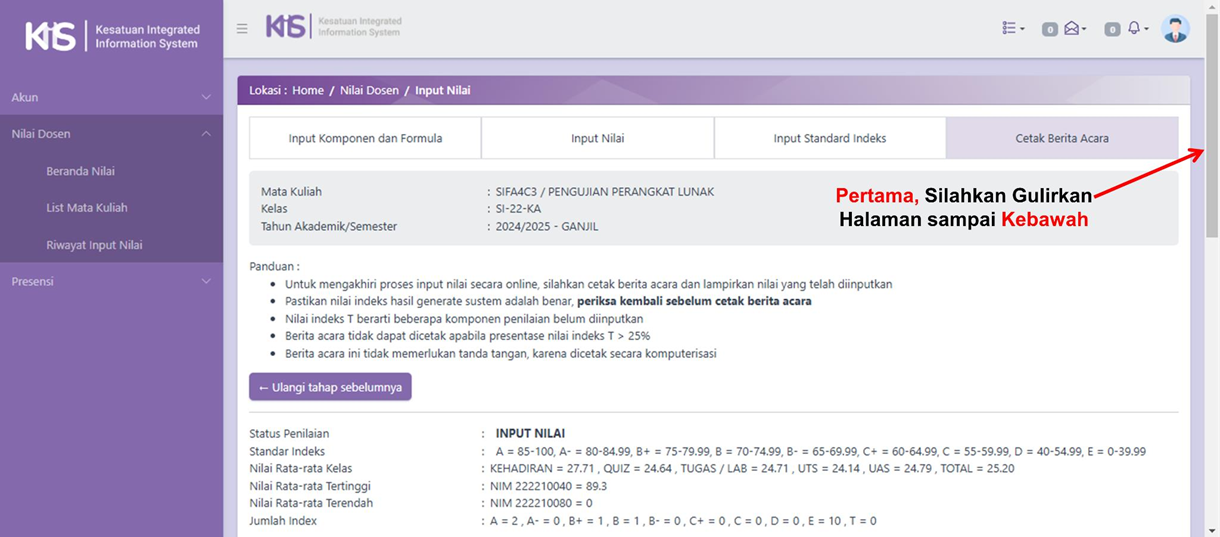The height and width of the screenshot is (537, 1220).
Task: Click the hamburger menu icon
Action: coord(242,29)
